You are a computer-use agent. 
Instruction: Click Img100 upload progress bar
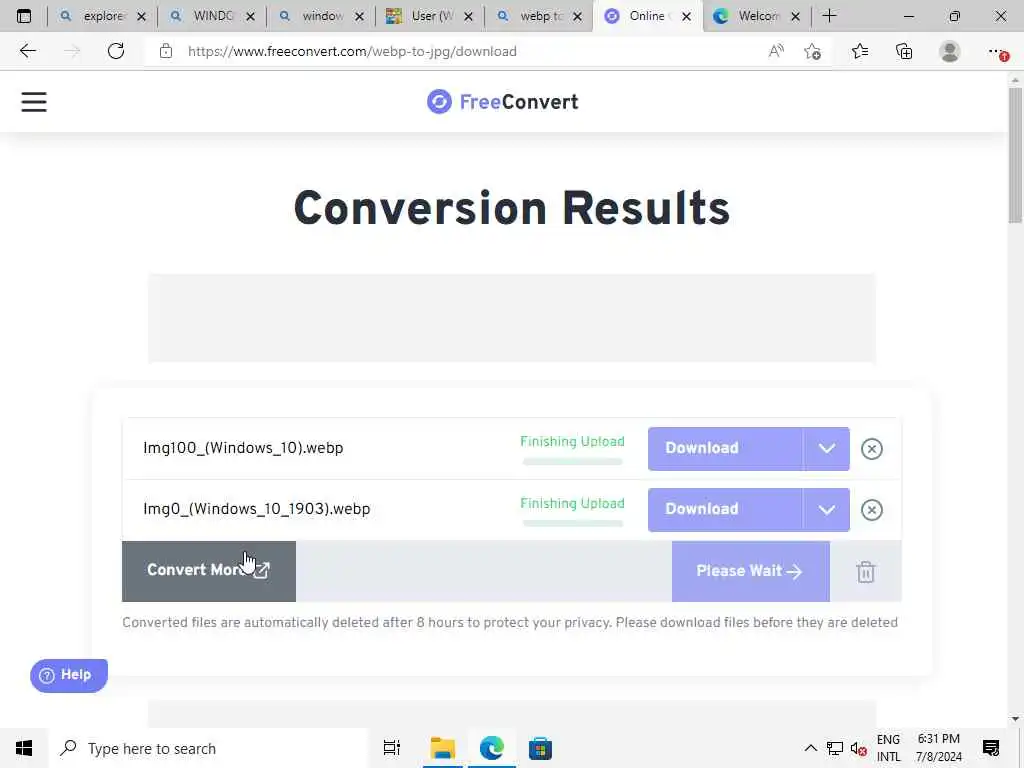pyautogui.click(x=573, y=462)
